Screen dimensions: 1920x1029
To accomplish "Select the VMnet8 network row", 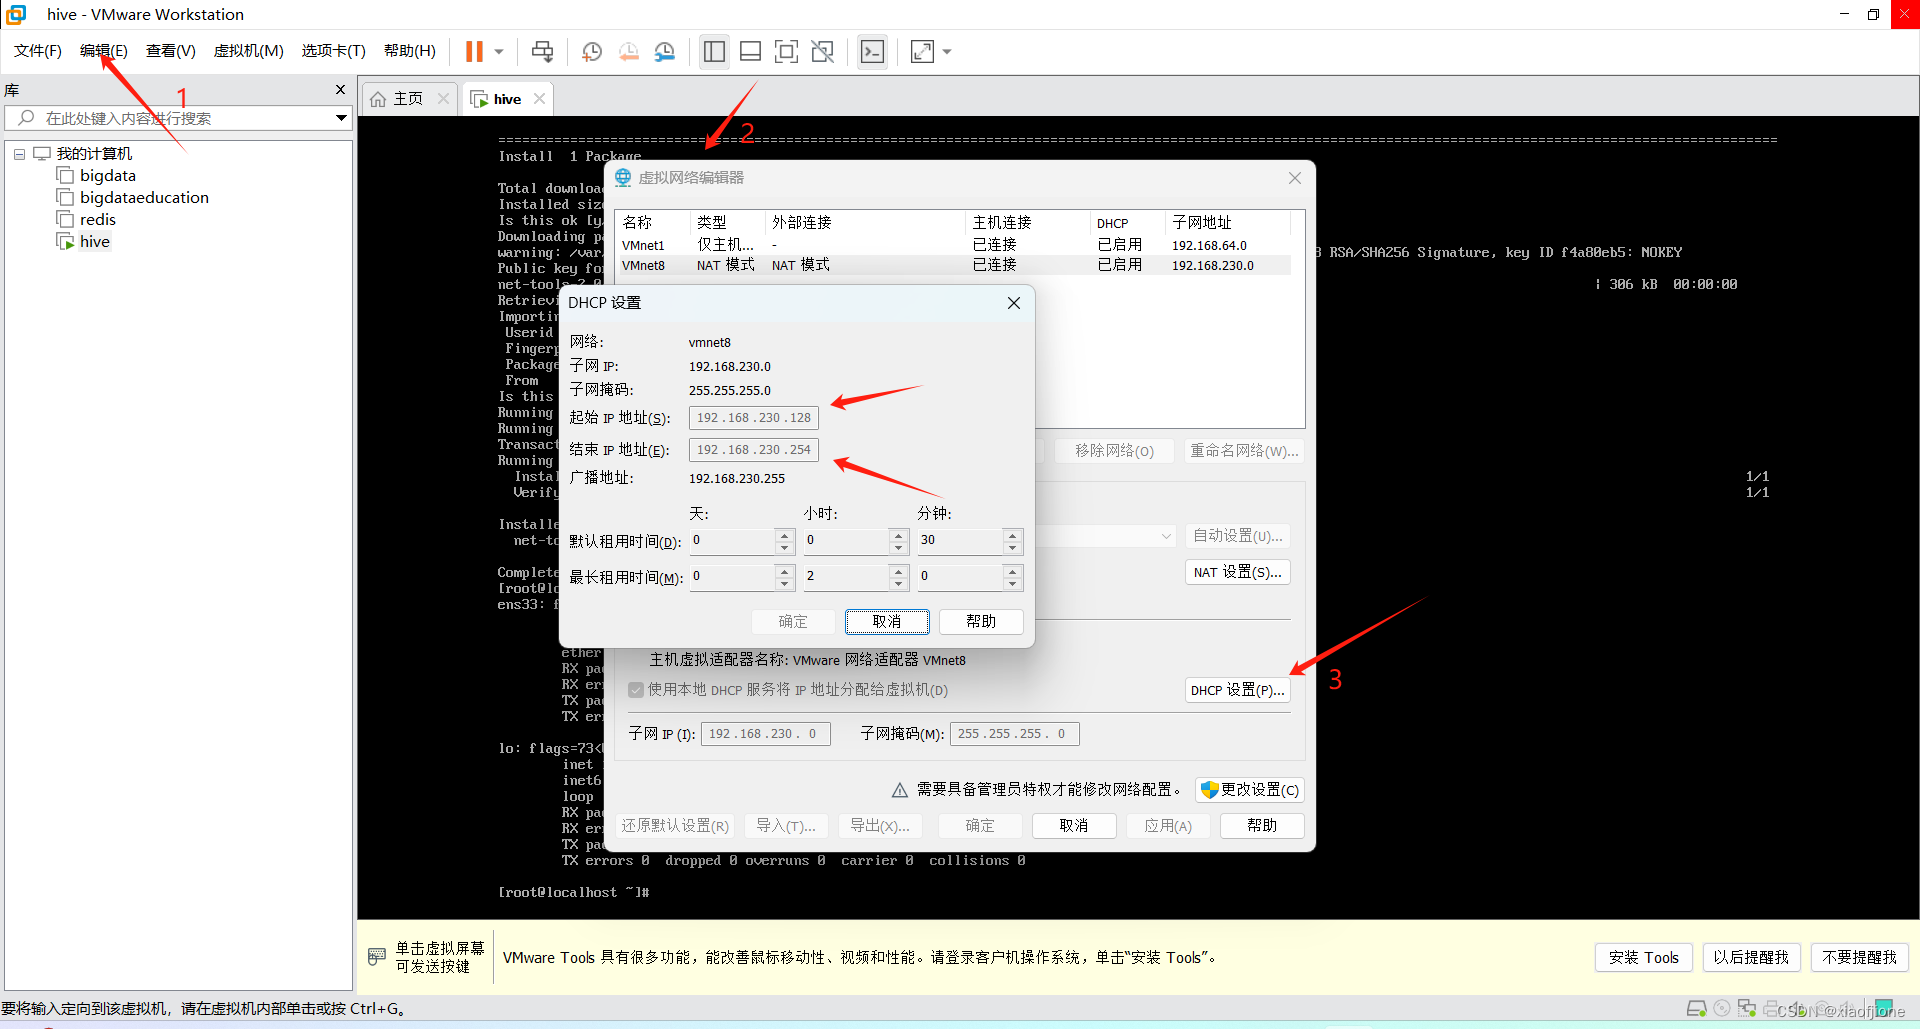I will [x=955, y=265].
